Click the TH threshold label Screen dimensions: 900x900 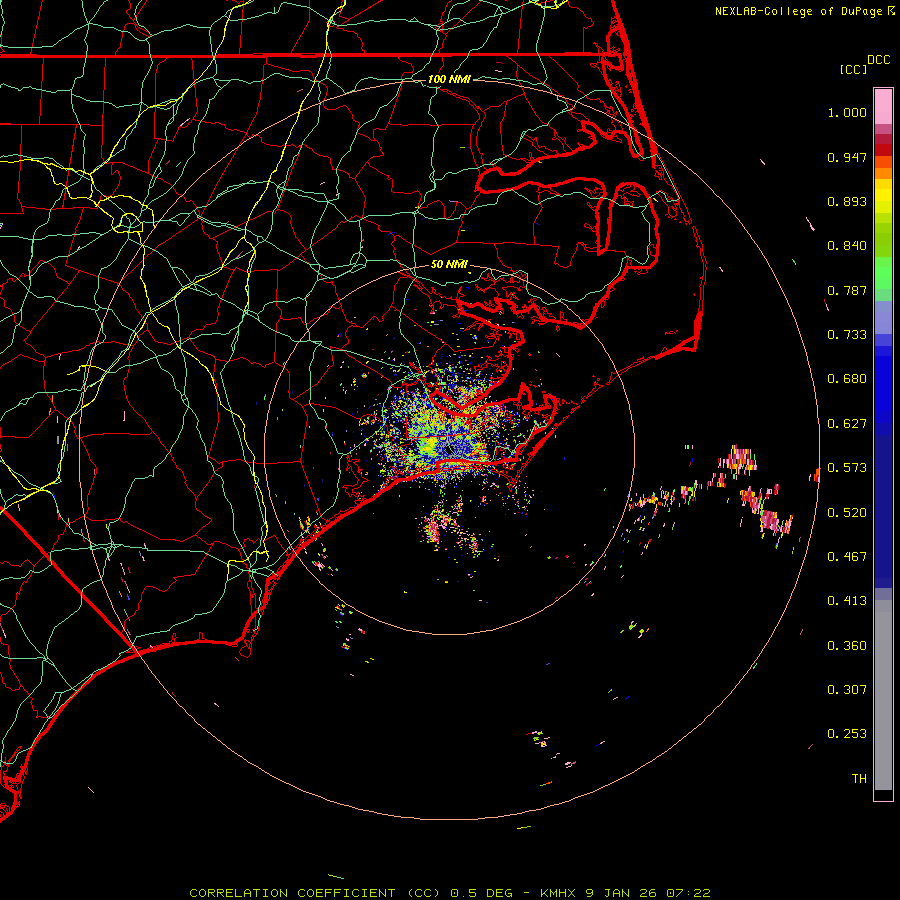859,779
